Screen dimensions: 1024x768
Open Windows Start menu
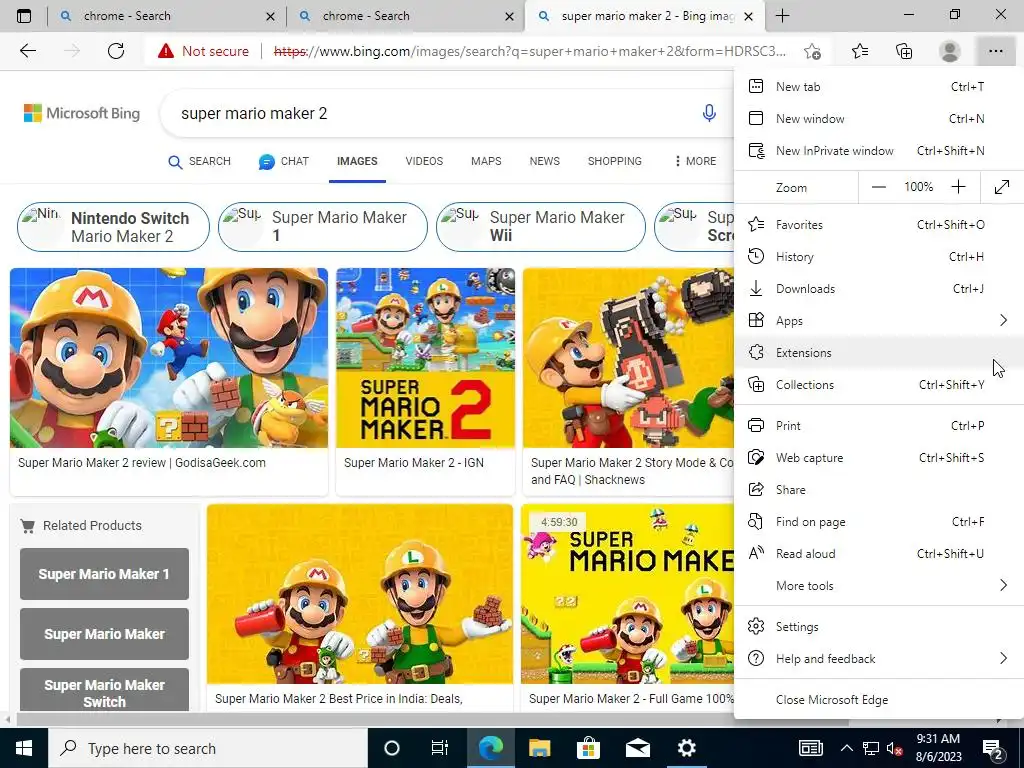coord(24,748)
